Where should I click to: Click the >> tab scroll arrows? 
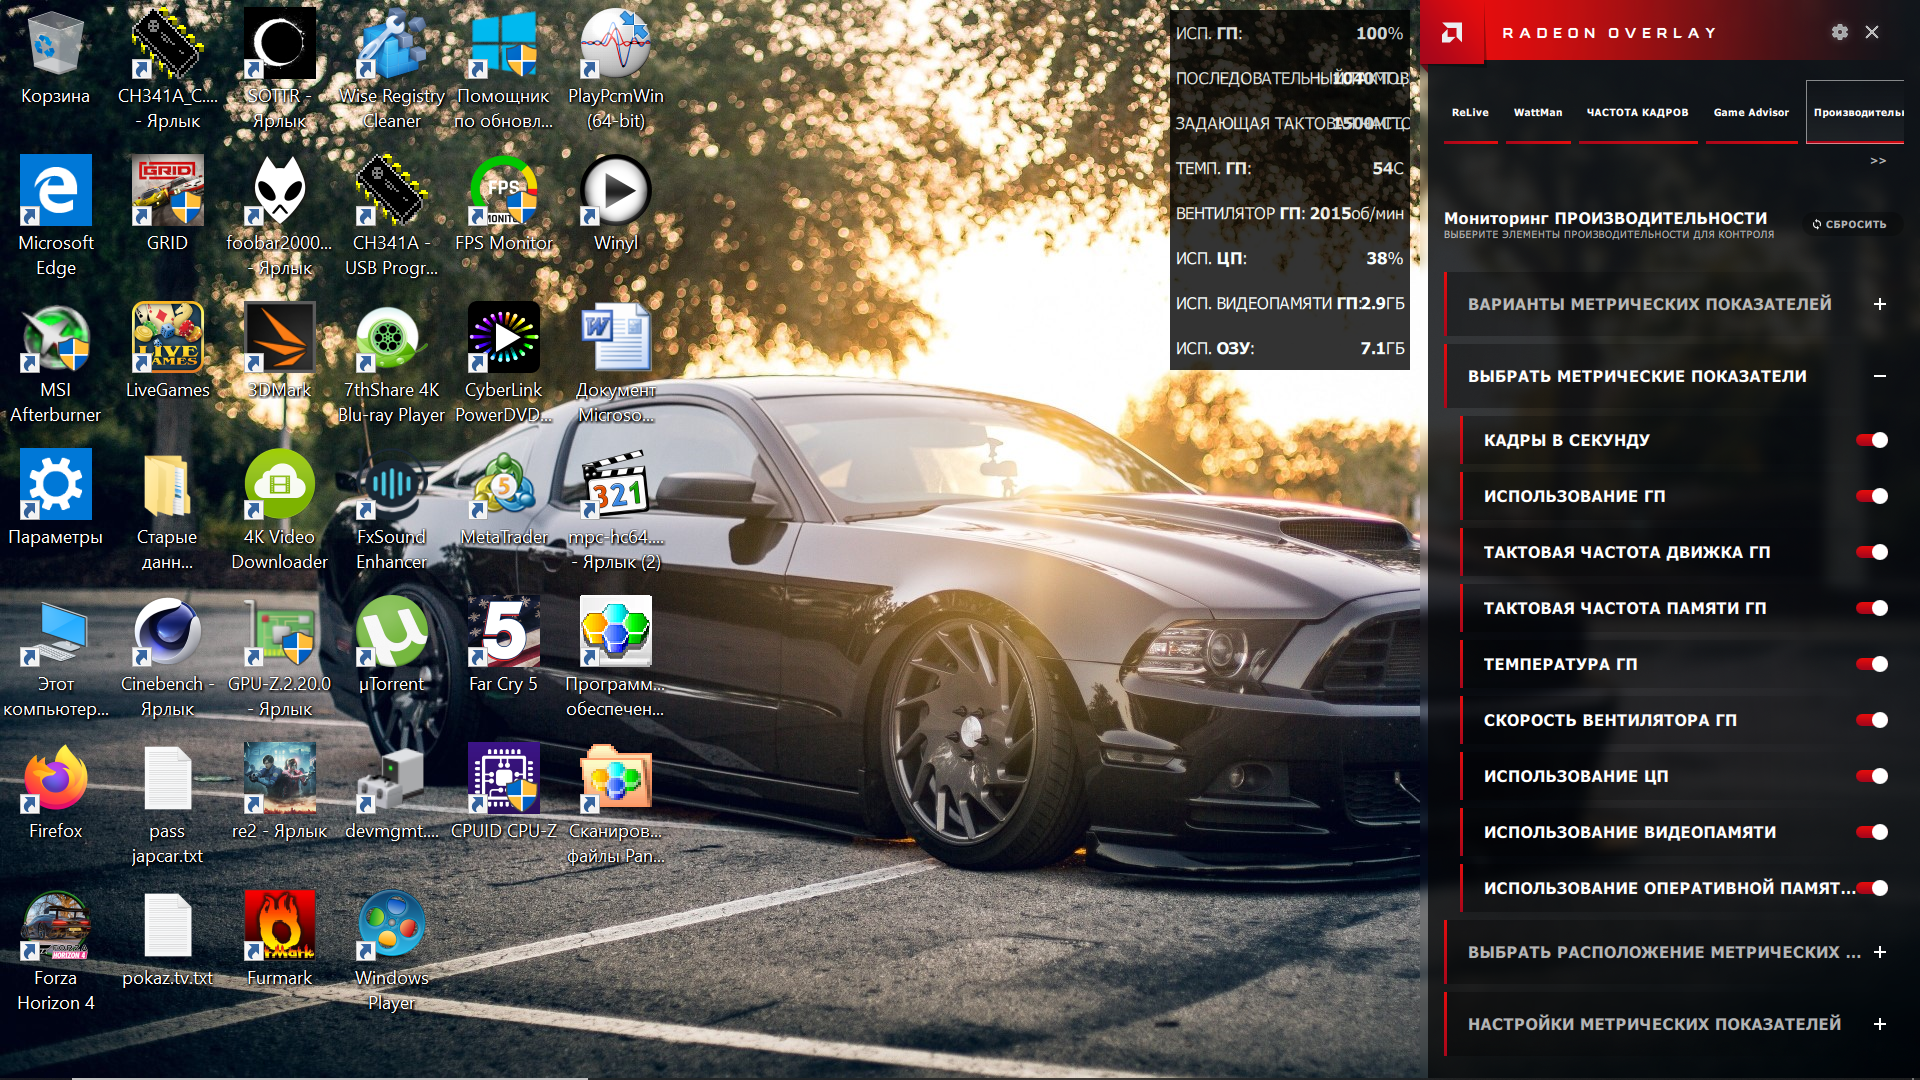(x=1877, y=161)
